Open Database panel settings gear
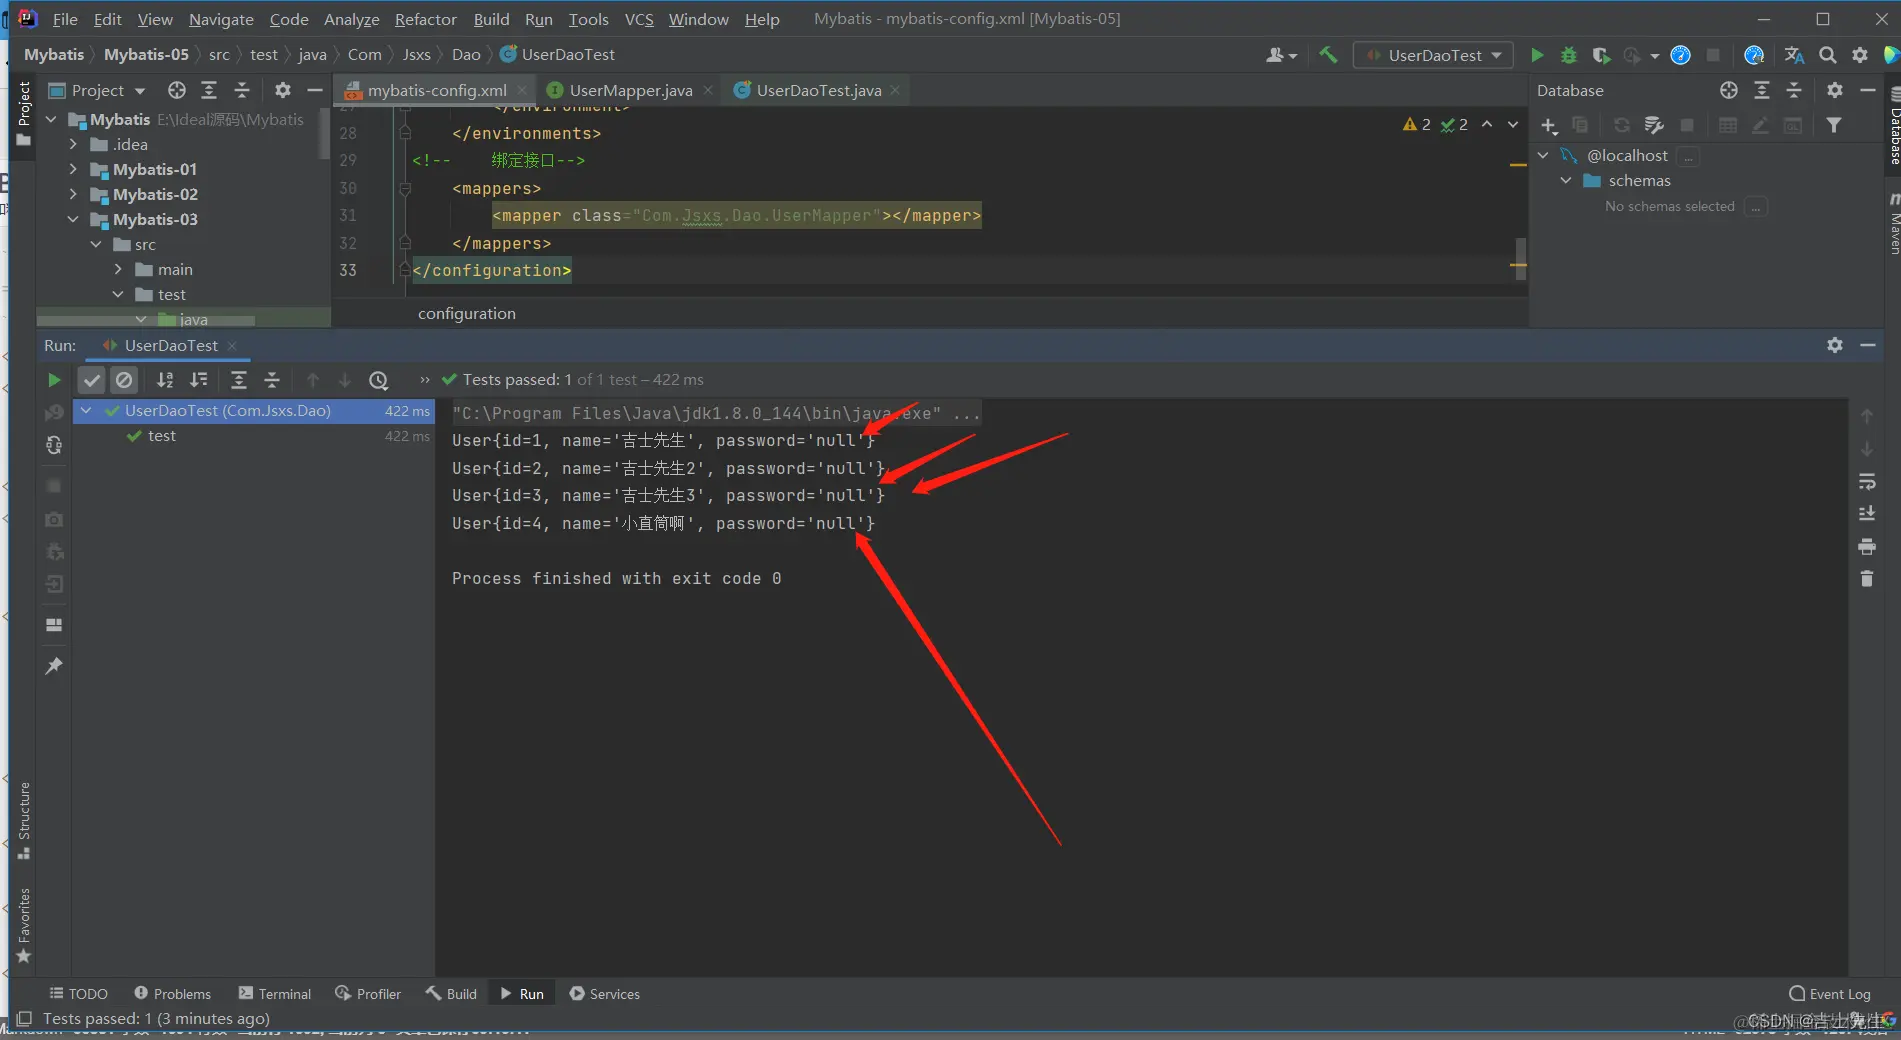The height and width of the screenshot is (1040, 1901). [x=1834, y=90]
